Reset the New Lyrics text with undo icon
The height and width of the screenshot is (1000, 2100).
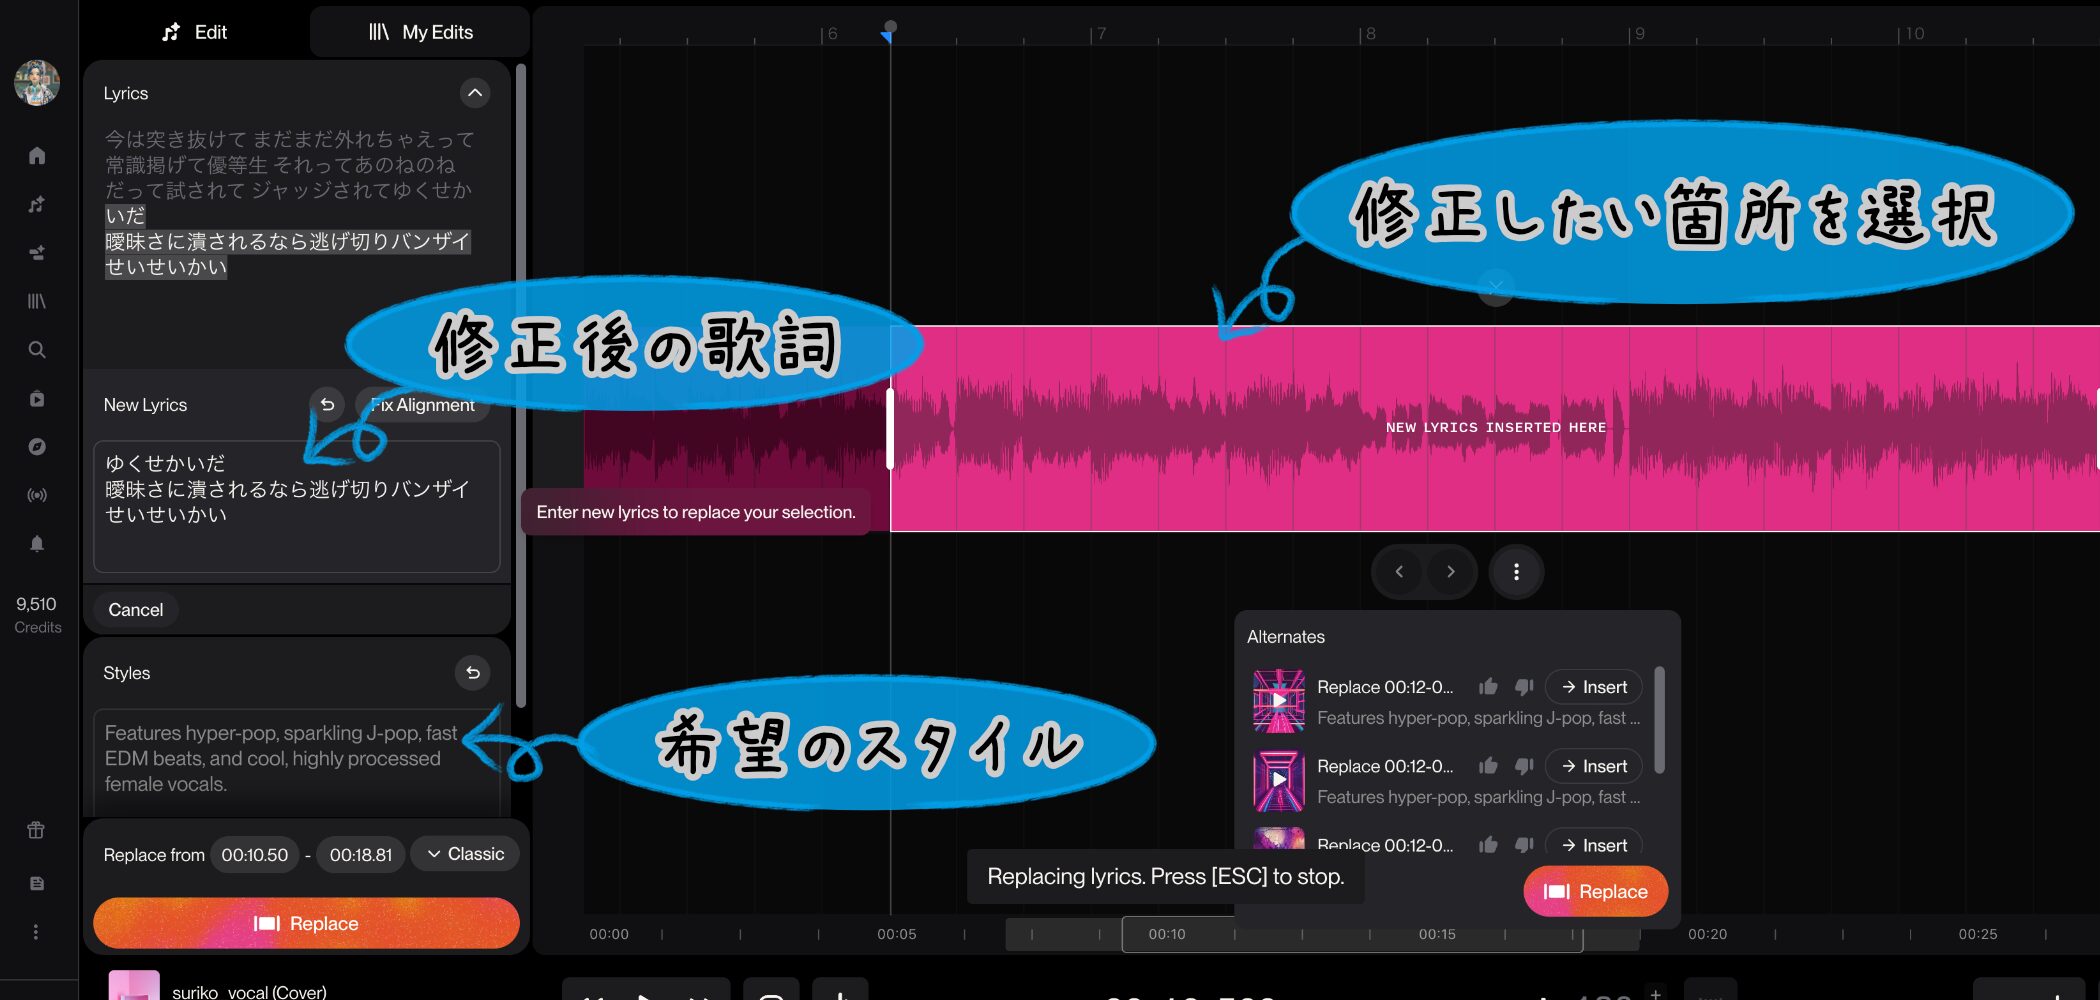327,405
